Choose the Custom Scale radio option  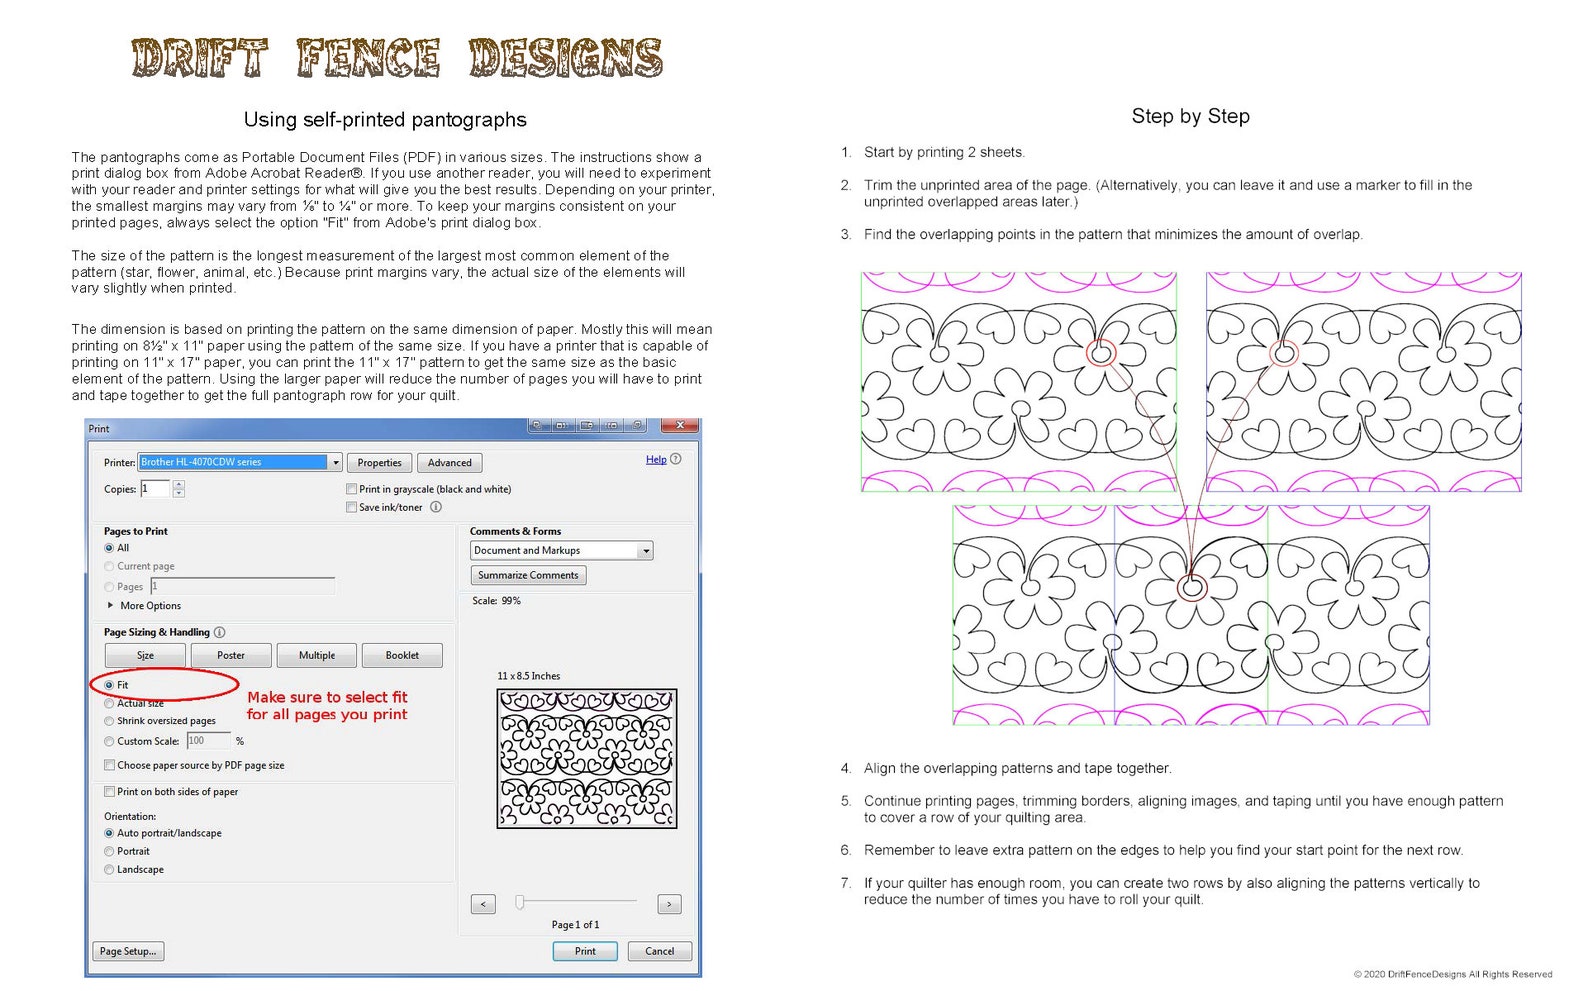[x=109, y=741]
